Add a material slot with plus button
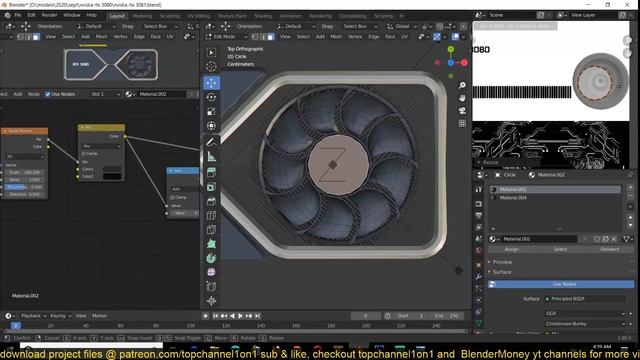 coord(630,188)
